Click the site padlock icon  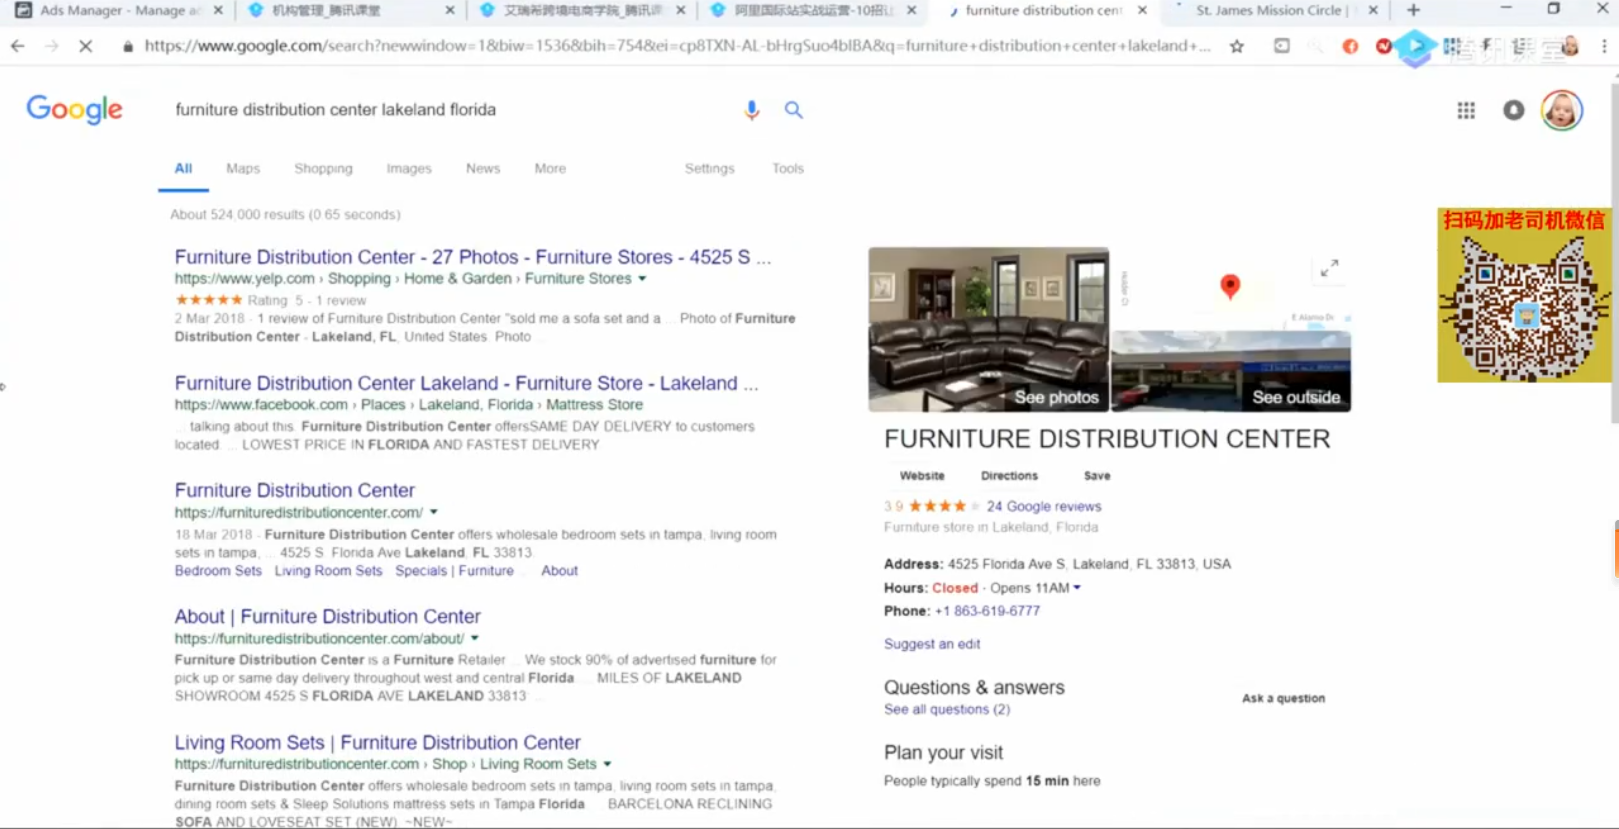point(128,46)
